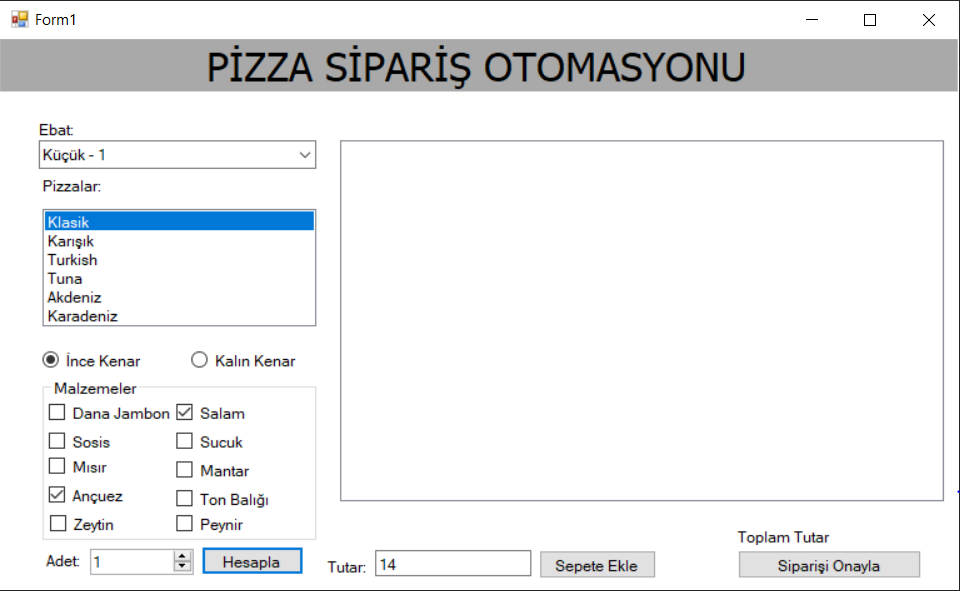This screenshot has height=591, width=960.
Task: Uncheck the Ançuez topping
Action: (x=57, y=495)
